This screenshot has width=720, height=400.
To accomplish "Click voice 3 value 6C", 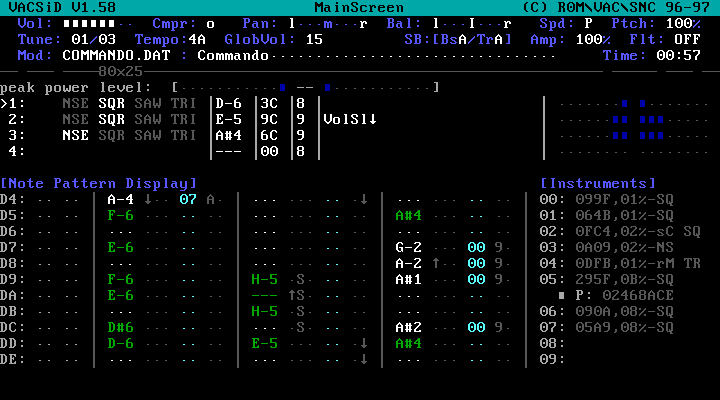I will [x=269, y=135].
